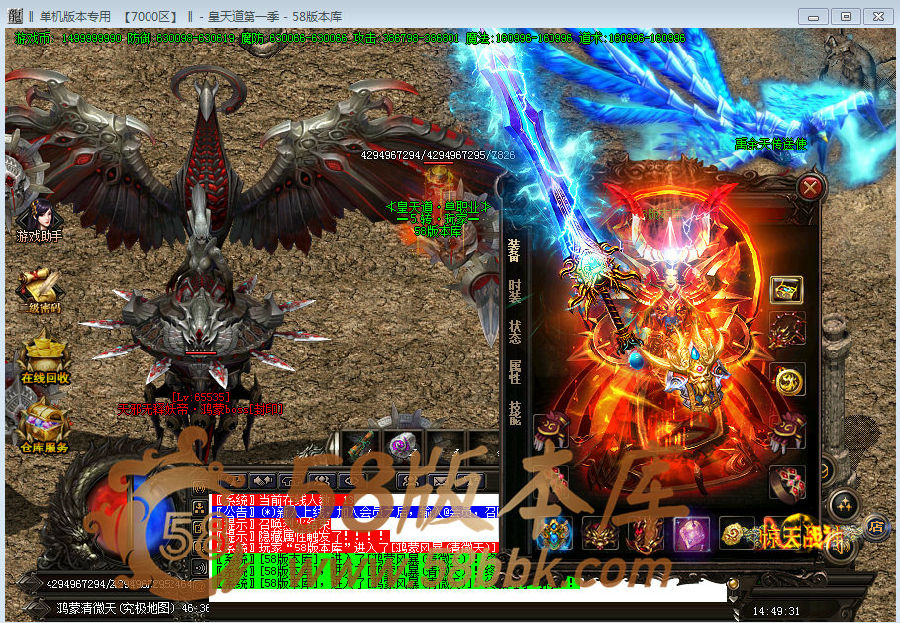This screenshot has height=623, width=900.
Task: Click the player name 58版本库
Action: pyautogui.click(x=438, y=231)
